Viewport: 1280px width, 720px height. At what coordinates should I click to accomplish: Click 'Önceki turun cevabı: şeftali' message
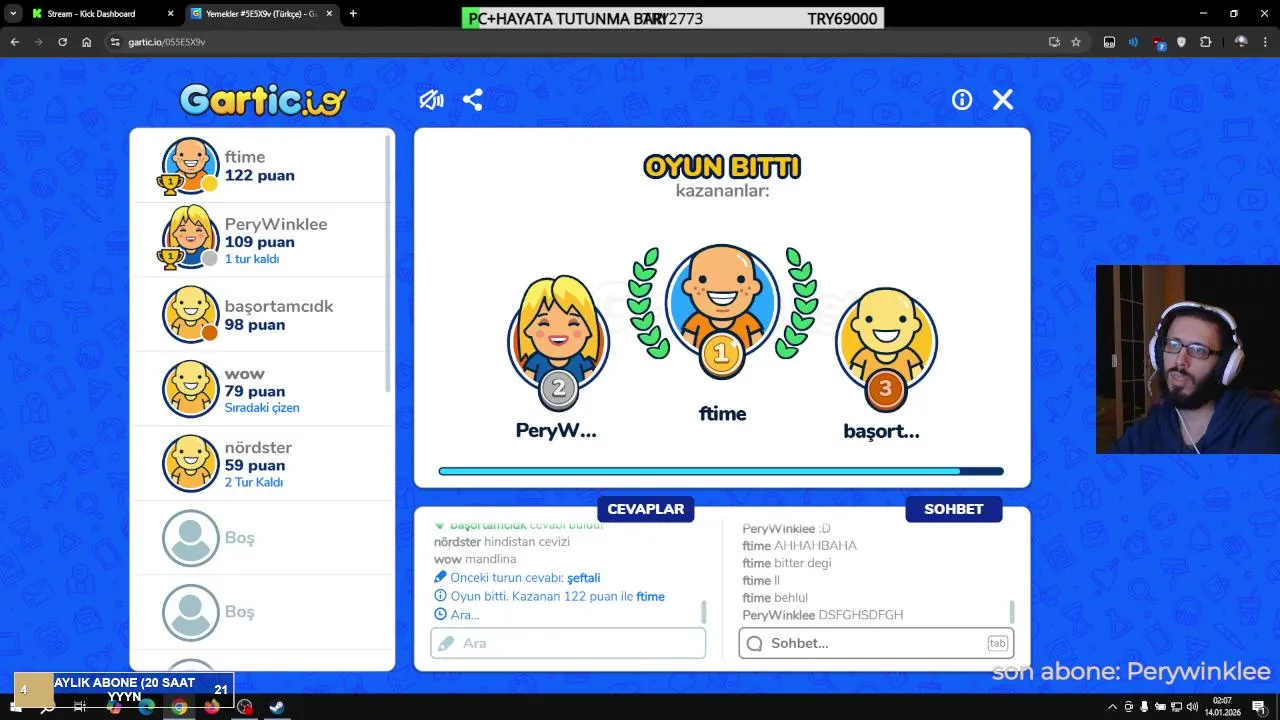(x=517, y=578)
